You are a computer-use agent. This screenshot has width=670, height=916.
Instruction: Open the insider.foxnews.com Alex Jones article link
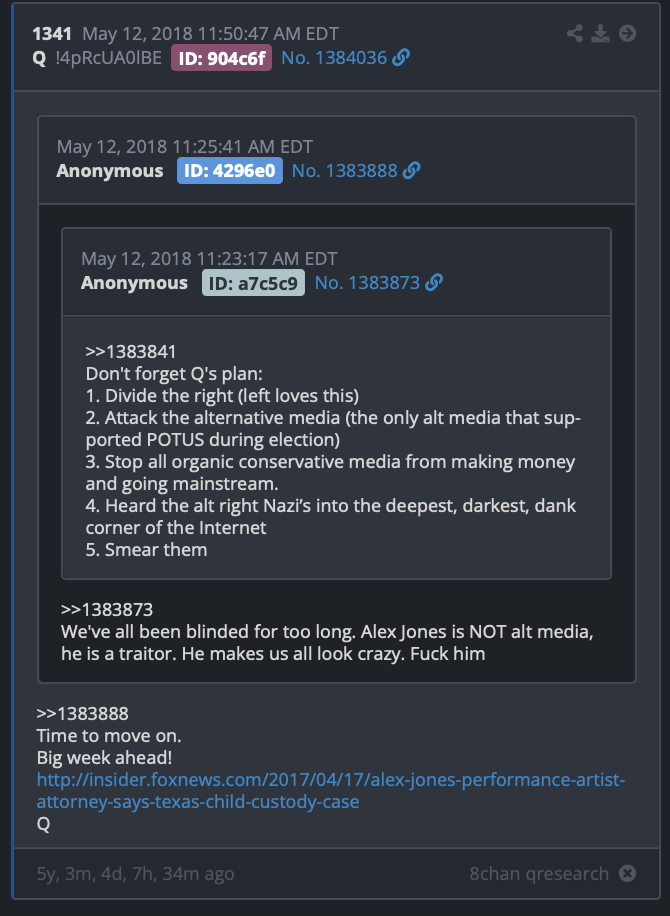pos(331,790)
